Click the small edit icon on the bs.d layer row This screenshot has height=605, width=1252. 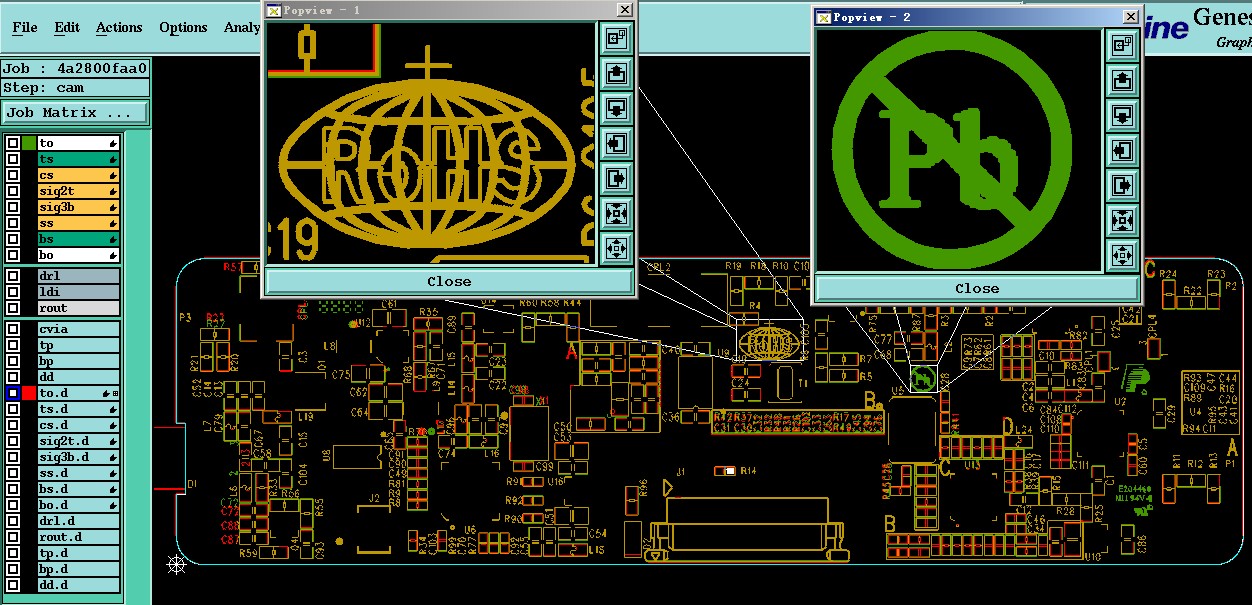coord(114,490)
